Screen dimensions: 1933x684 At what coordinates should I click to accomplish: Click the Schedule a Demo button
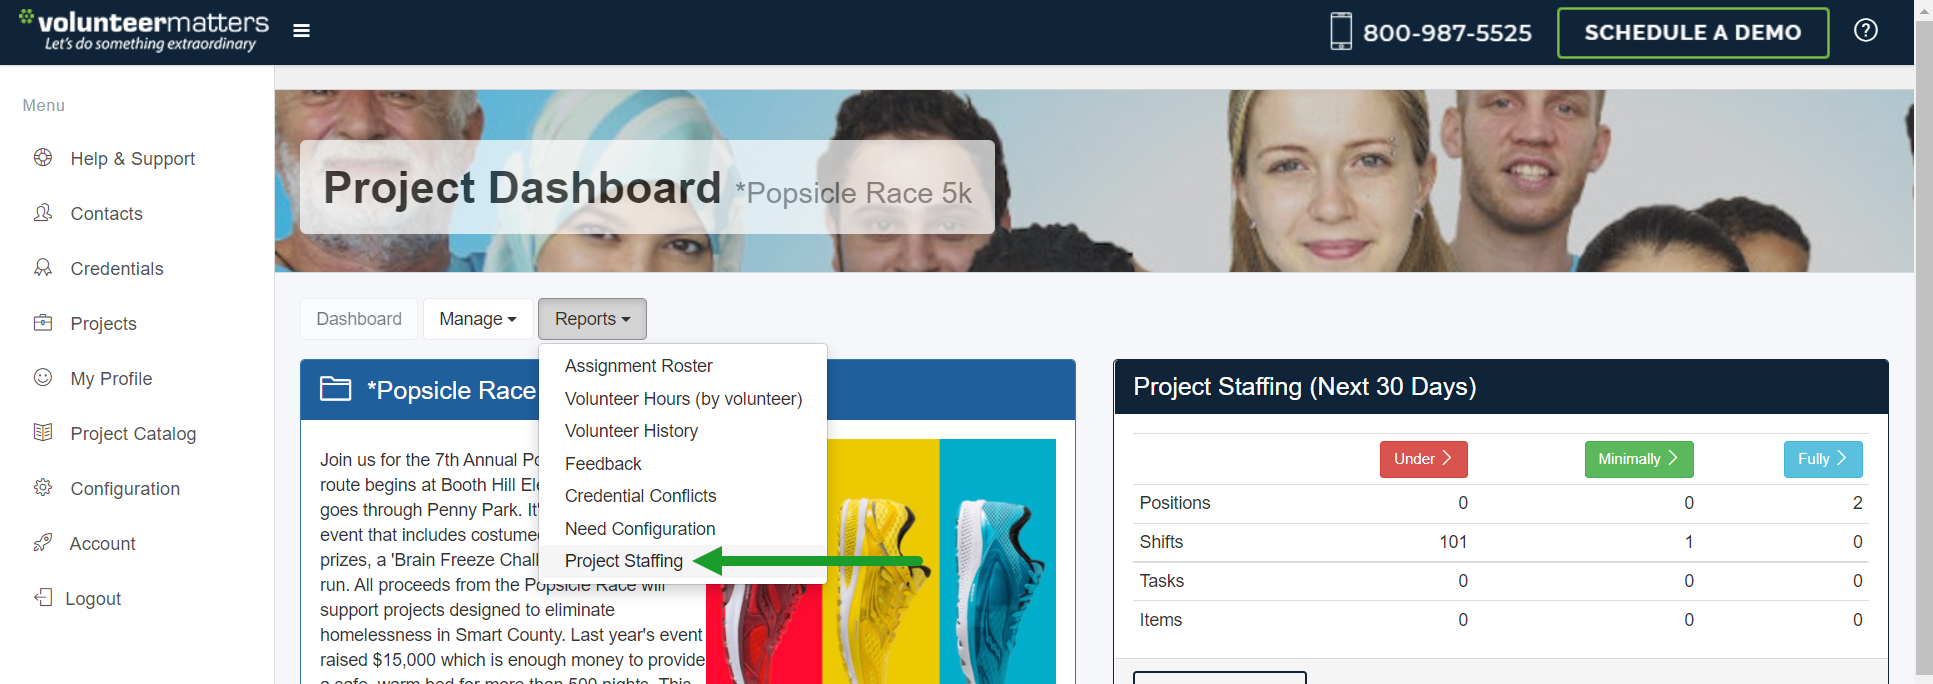[x=1693, y=33]
